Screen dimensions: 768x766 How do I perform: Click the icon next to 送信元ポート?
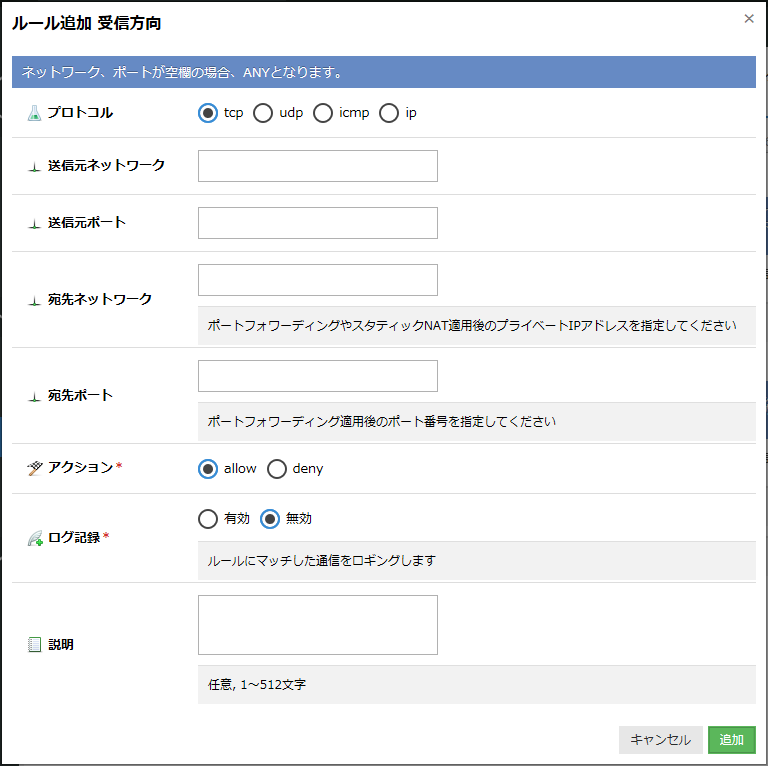coord(35,223)
